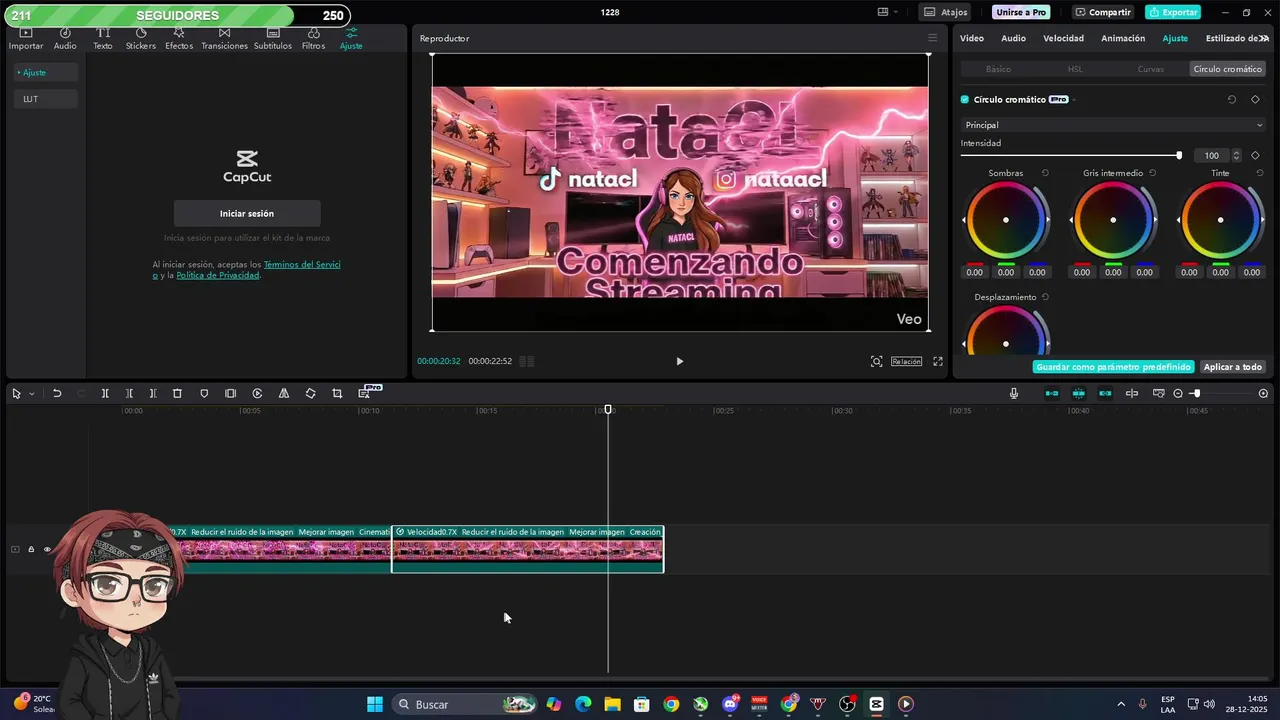Reset the Sombras color wheel
This screenshot has width=1280, height=720.
pyautogui.click(x=1045, y=173)
